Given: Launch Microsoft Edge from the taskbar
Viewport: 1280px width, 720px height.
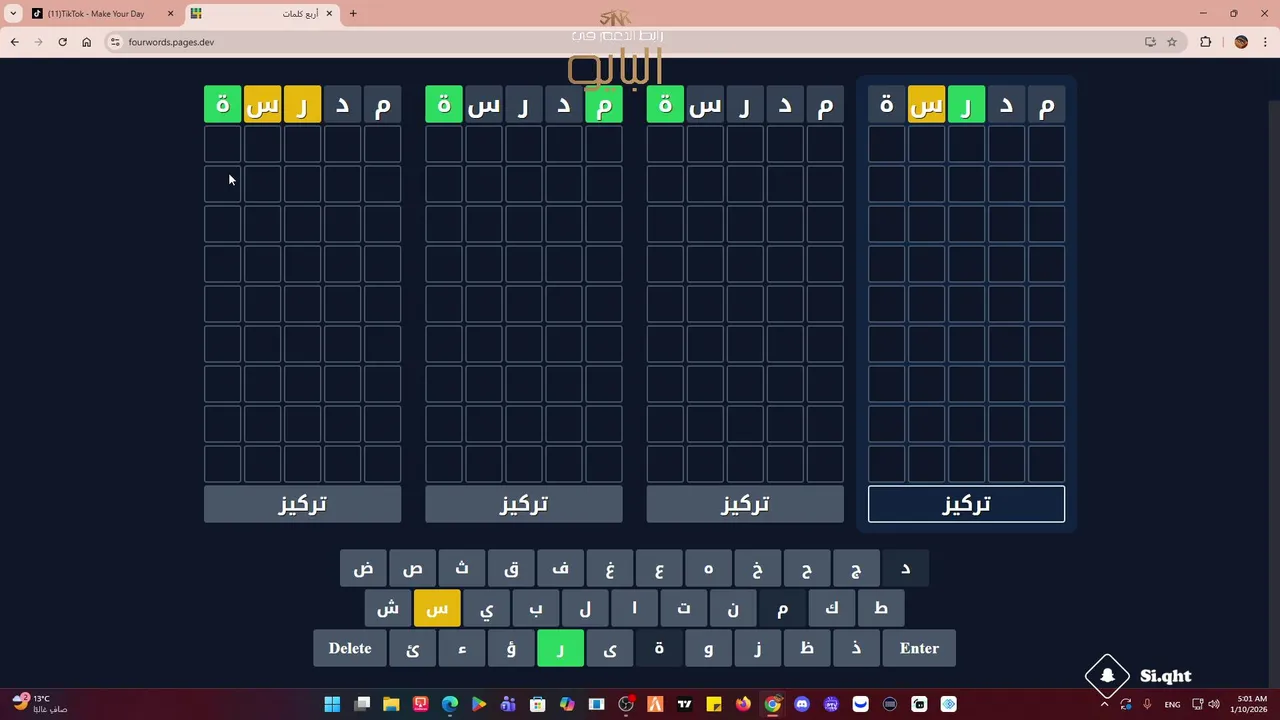Looking at the screenshot, I should pos(450,704).
